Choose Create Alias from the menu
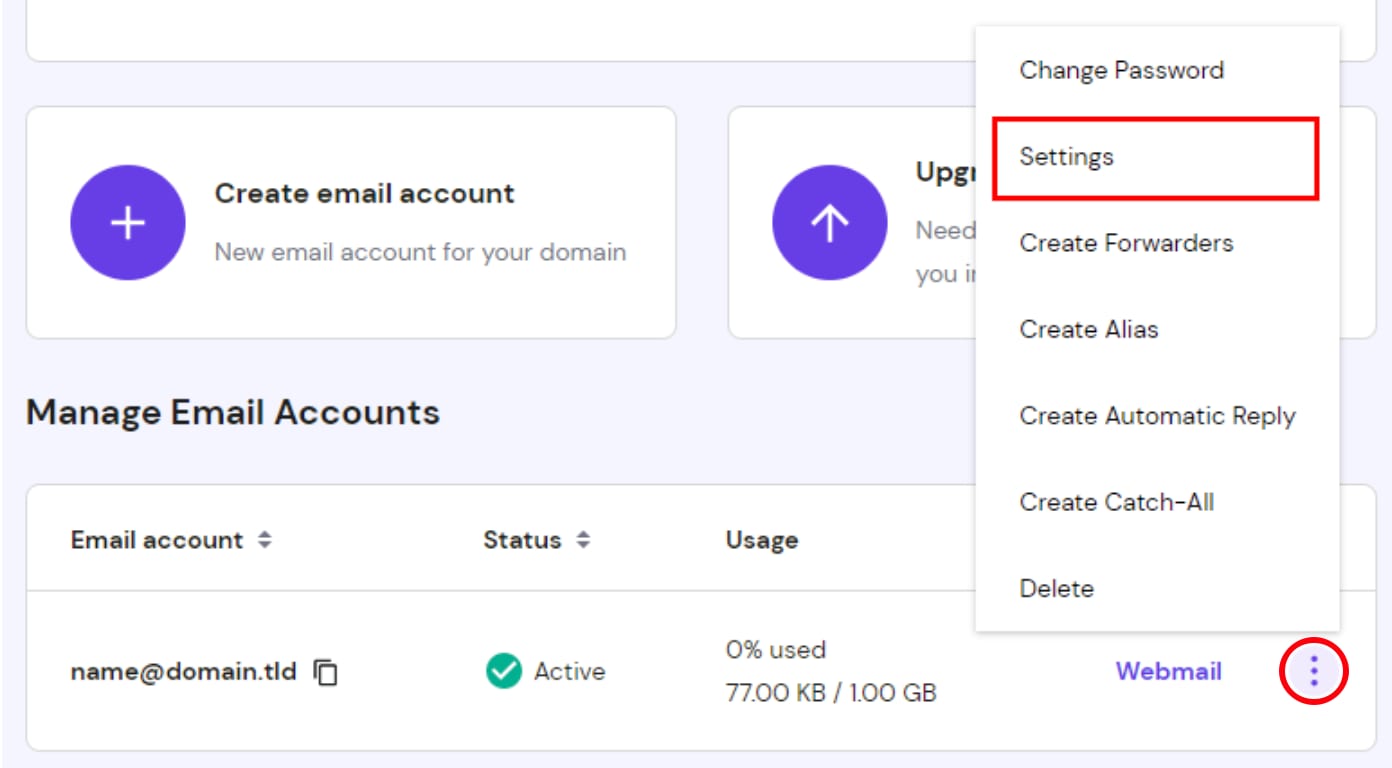Screen dimensions: 1392x768 (x=1089, y=329)
